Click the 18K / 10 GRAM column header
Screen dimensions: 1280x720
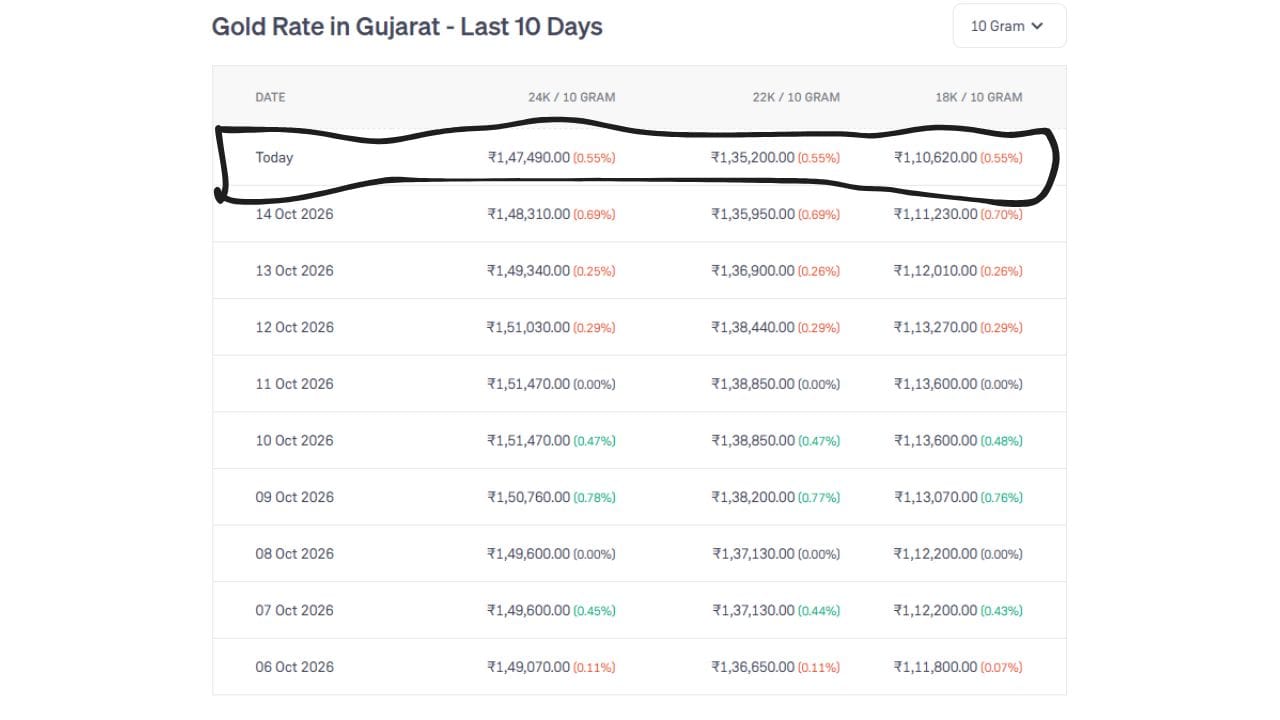coord(979,97)
